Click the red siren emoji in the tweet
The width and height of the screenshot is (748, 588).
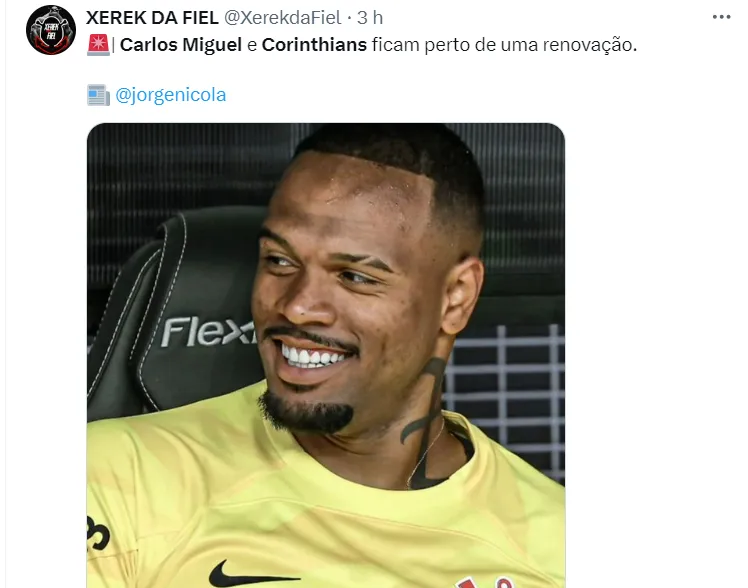pos(98,45)
